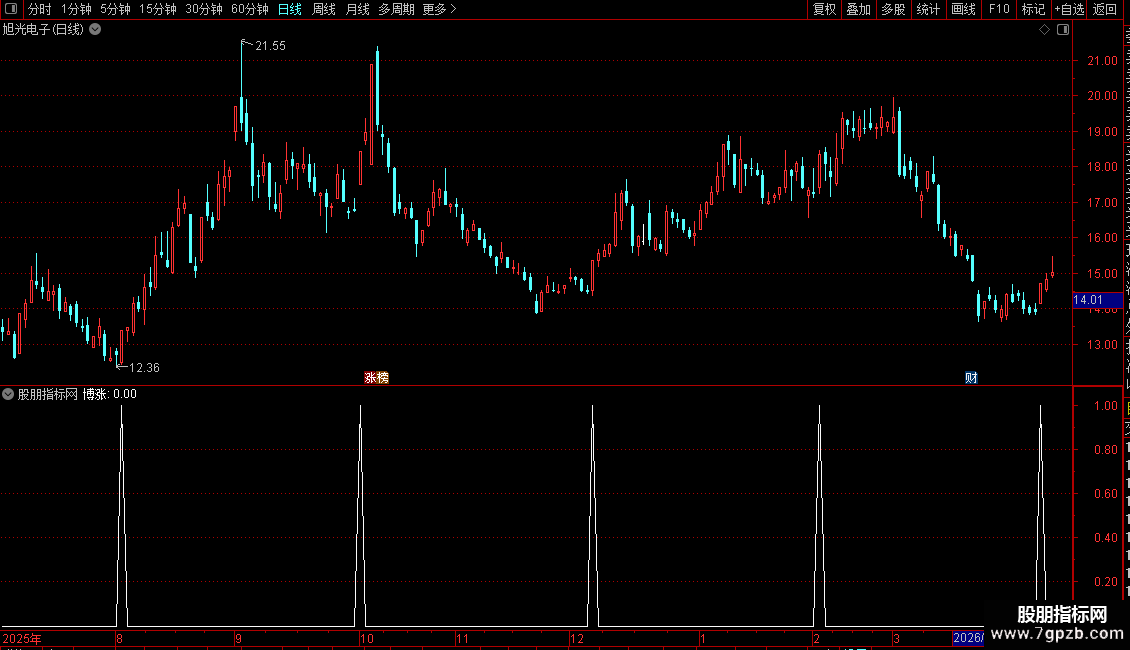Click the 财 financial marker

[x=971, y=378]
